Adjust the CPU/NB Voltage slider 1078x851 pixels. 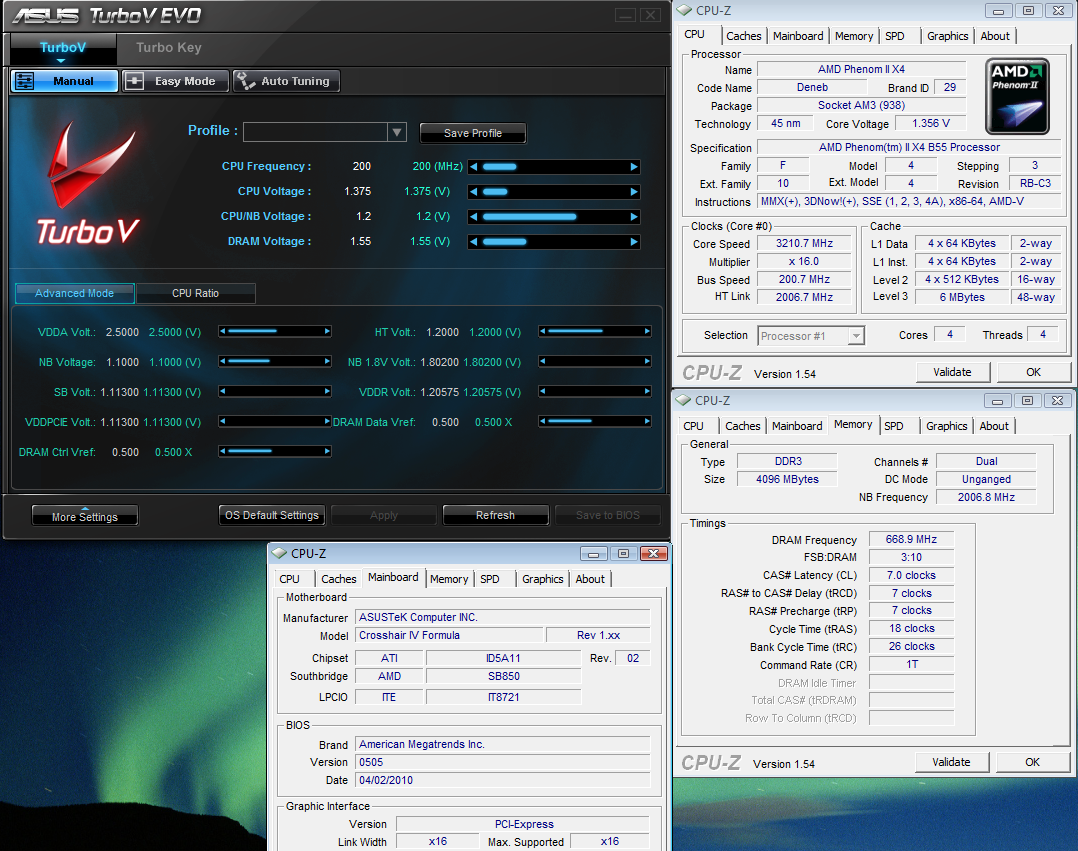pyautogui.click(x=554, y=217)
